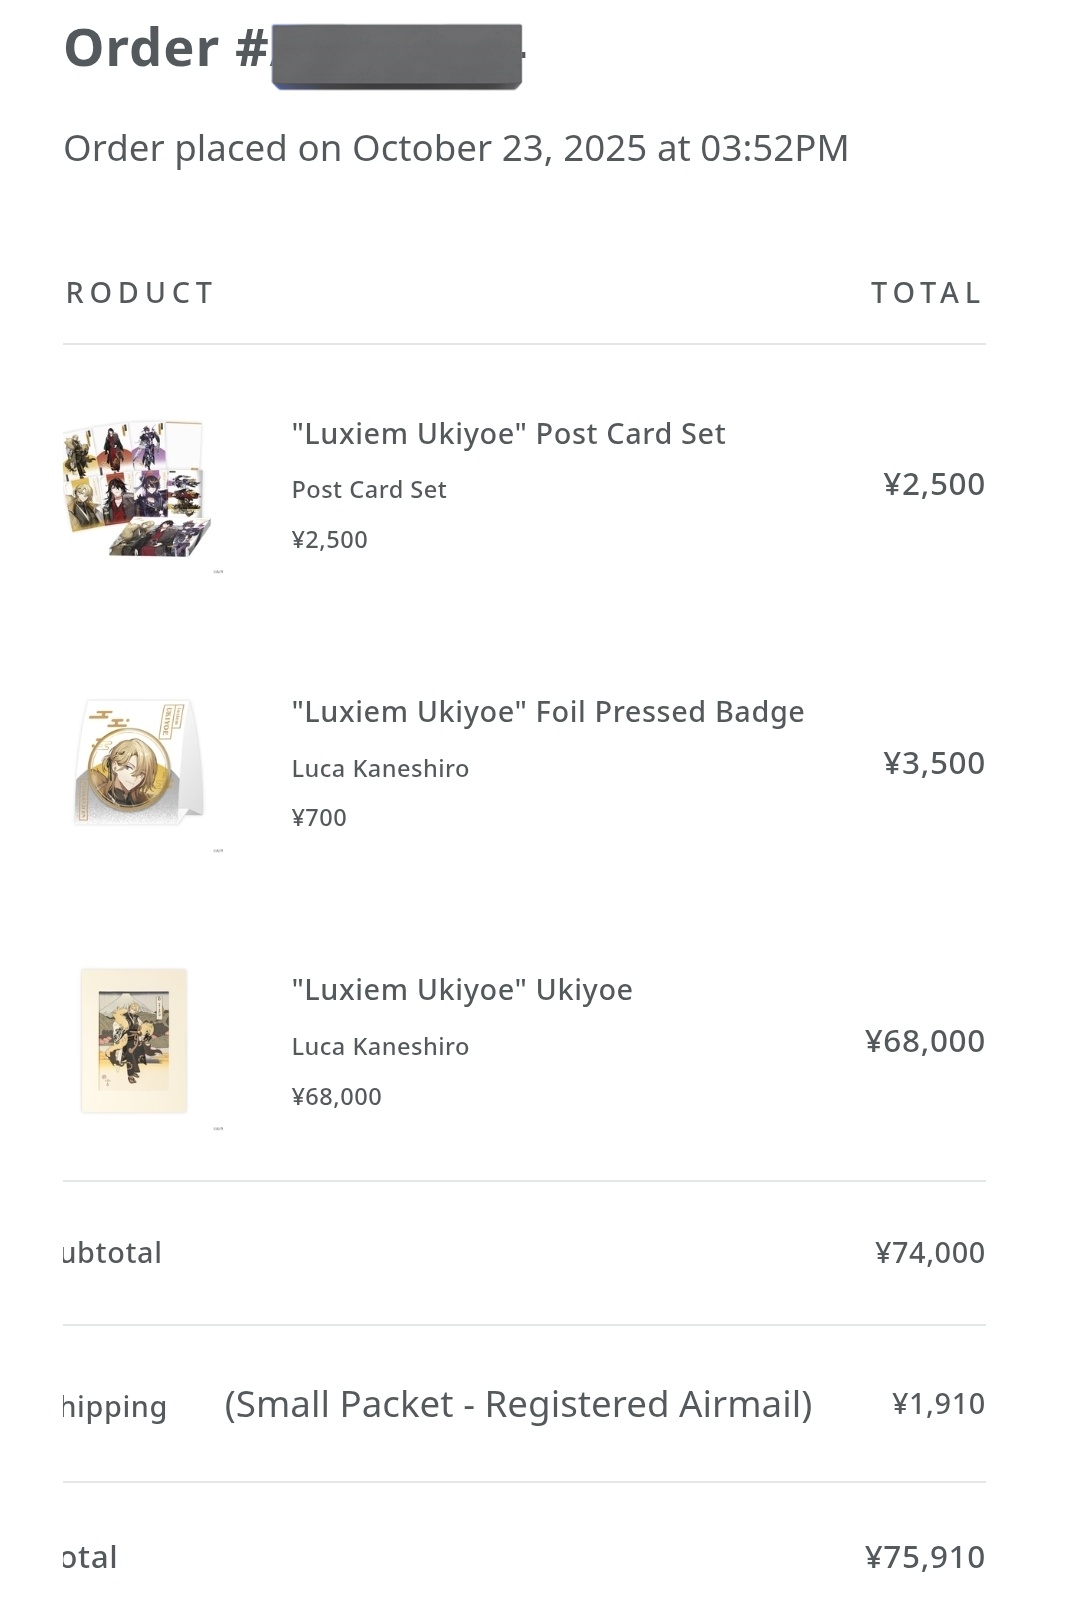The image size is (1080, 1621).
Task: Click Luca Kaneshiro under Foil Pressed Badge
Action: tap(380, 769)
